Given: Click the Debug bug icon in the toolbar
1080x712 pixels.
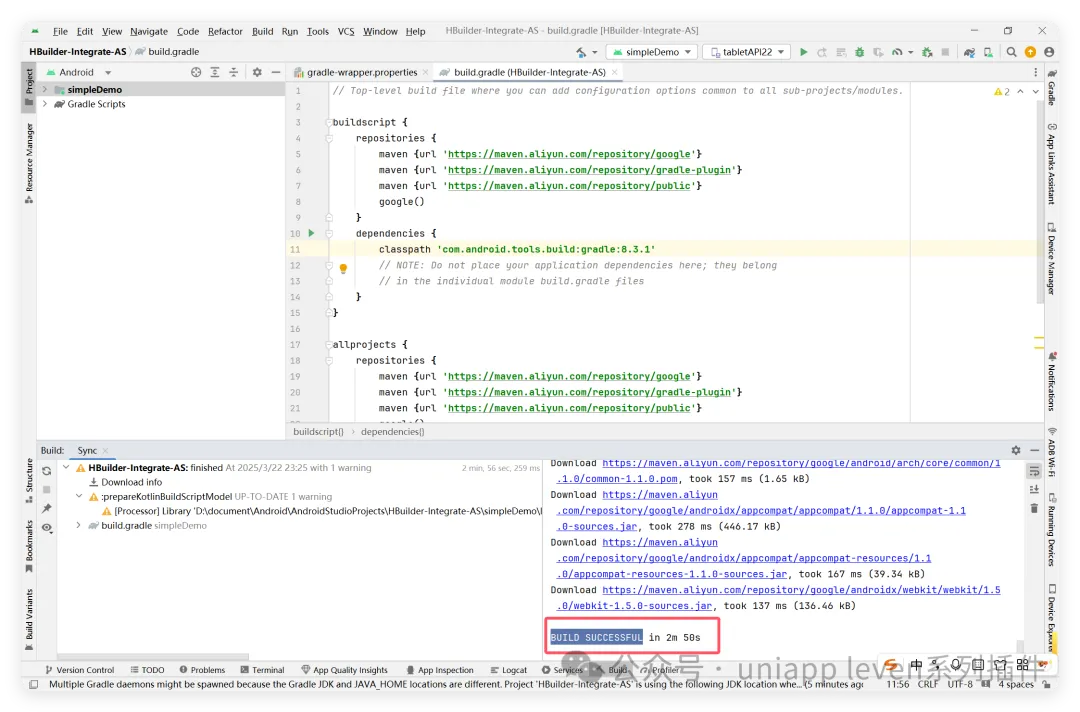Looking at the screenshot, I should click(x=860, y=52).
